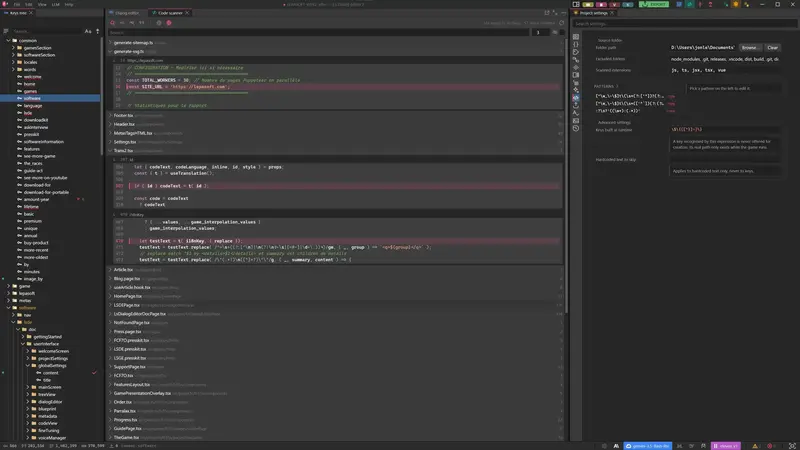Click the Clear button for folder path
The width and height of the screenshot is (800, 450).
[x=772, y=47]
